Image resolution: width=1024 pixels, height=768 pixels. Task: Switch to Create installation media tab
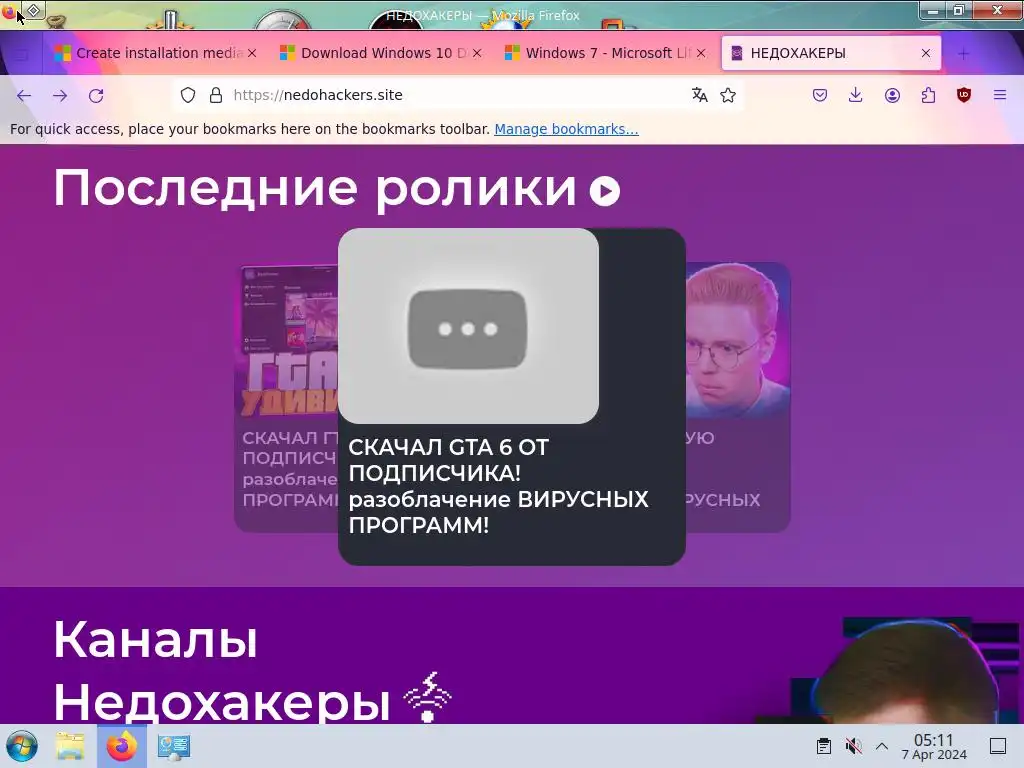tap(153, 53)
